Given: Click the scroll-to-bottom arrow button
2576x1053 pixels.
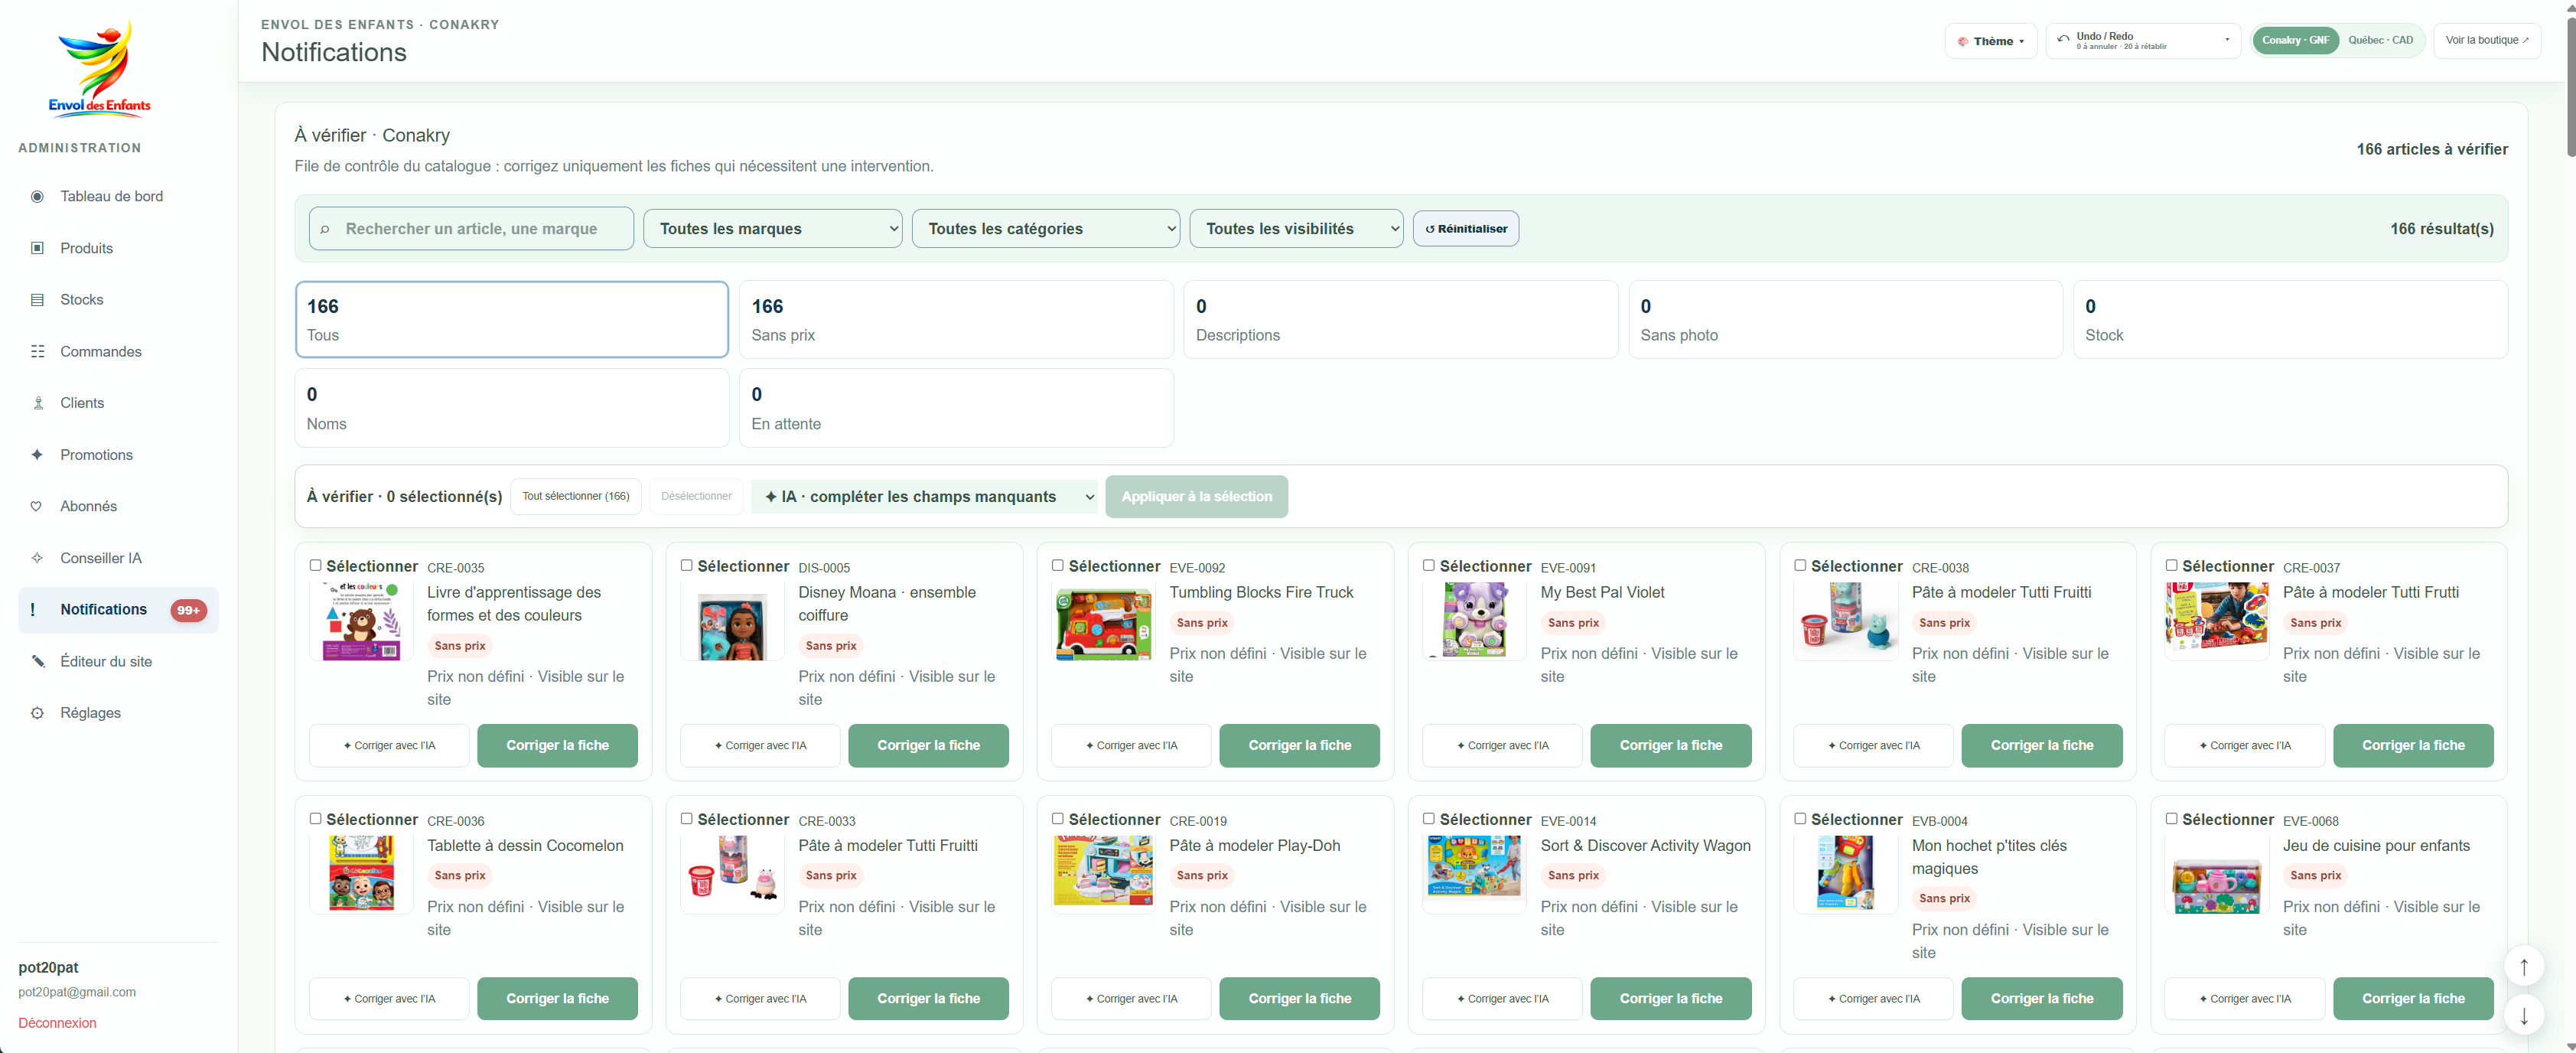Looking at the screenshot, I should click(x=2523, y=1016).
